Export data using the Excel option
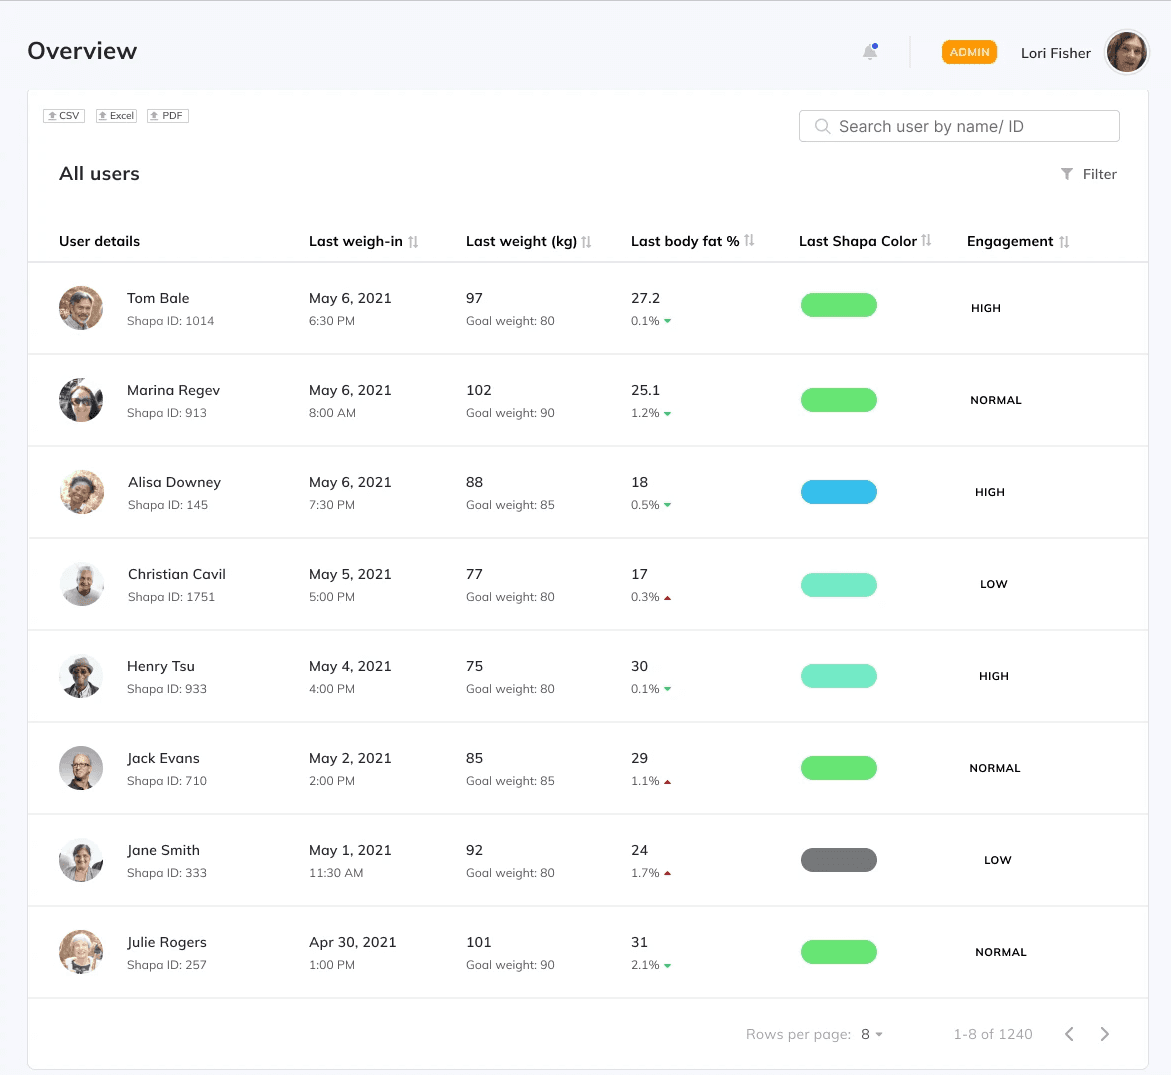The height and width of the screenshot is (1075, 1171). click(x=116, y=115)
